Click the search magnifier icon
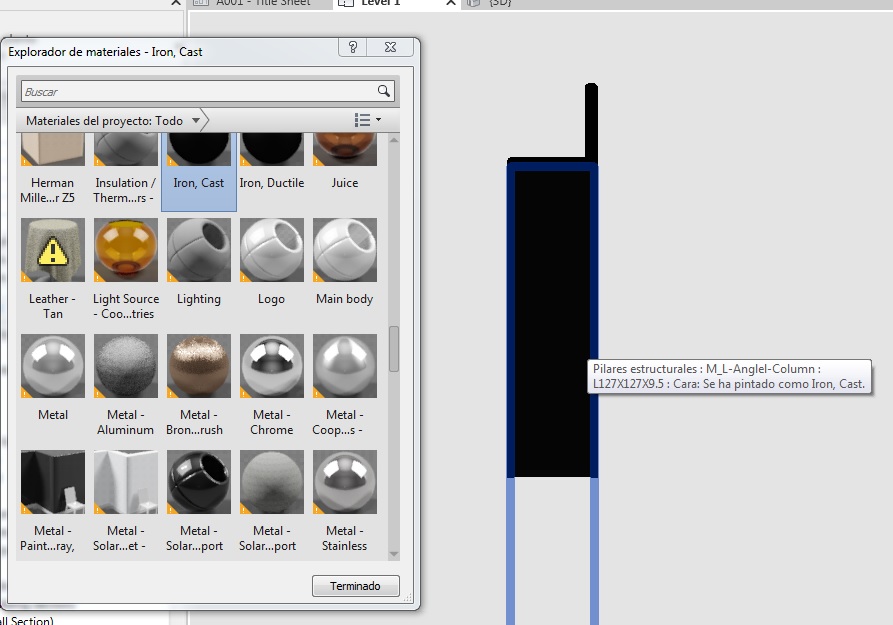 coord(383,91)
